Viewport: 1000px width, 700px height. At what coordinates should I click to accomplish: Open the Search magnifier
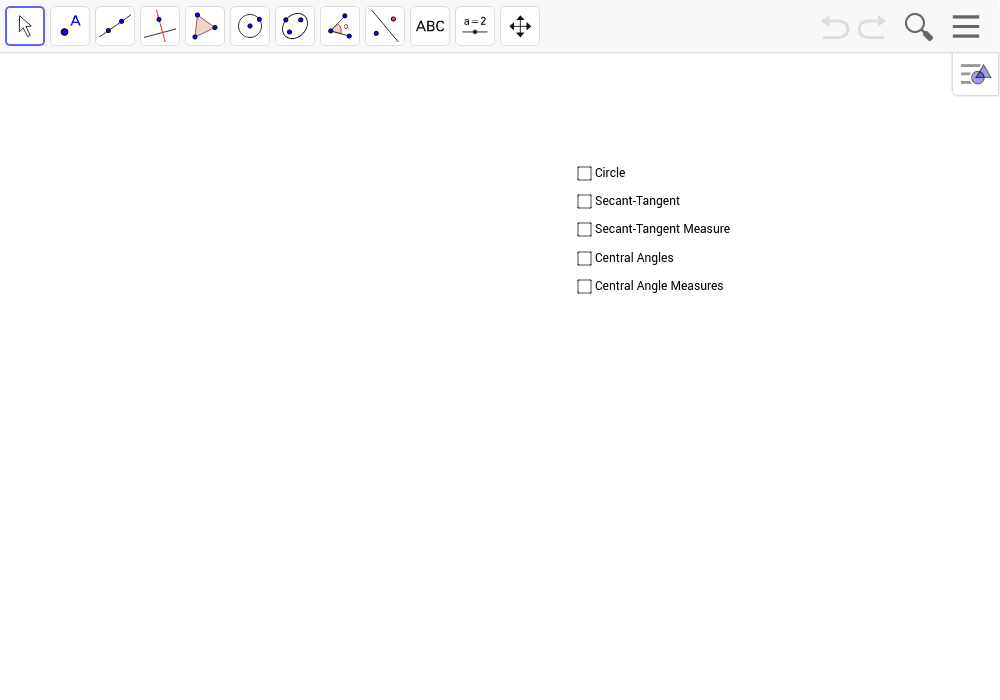click(918, 27)
